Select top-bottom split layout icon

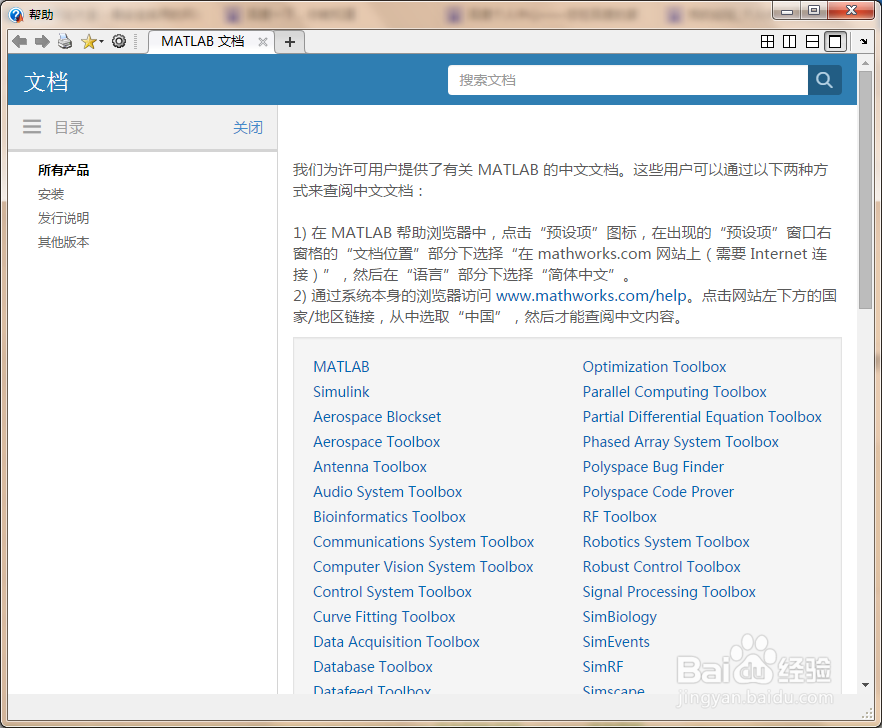point(812,42)
